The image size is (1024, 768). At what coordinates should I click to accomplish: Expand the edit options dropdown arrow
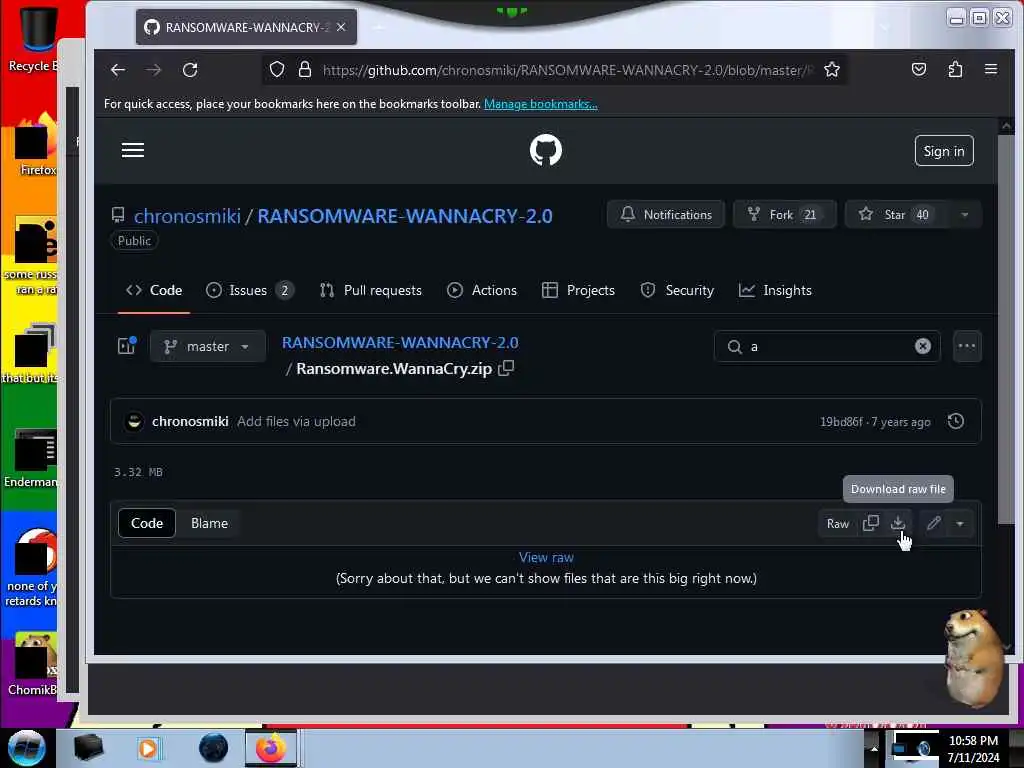[960, 524]
